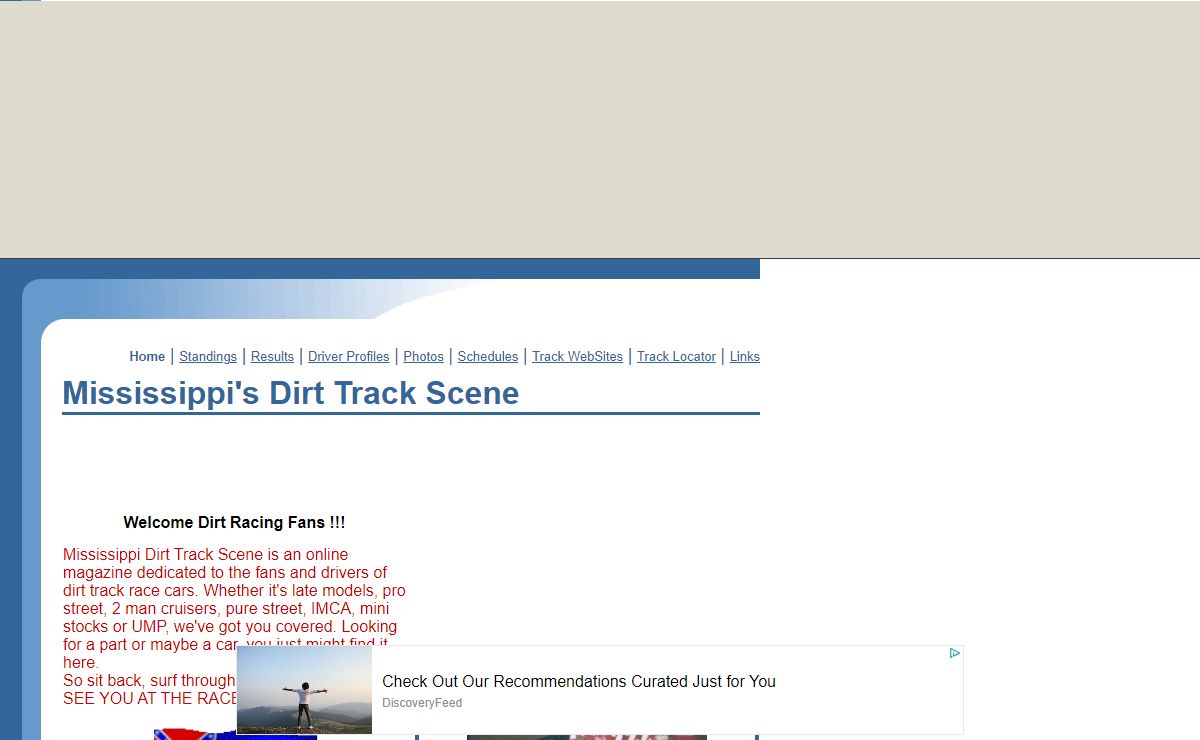Open the Track Locator page
Screen dimensions: 1200x740
(676, 357)
